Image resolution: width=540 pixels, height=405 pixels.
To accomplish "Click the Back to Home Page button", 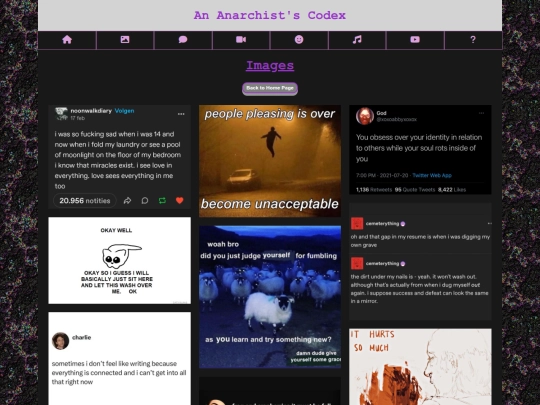I will click(270, 89).
